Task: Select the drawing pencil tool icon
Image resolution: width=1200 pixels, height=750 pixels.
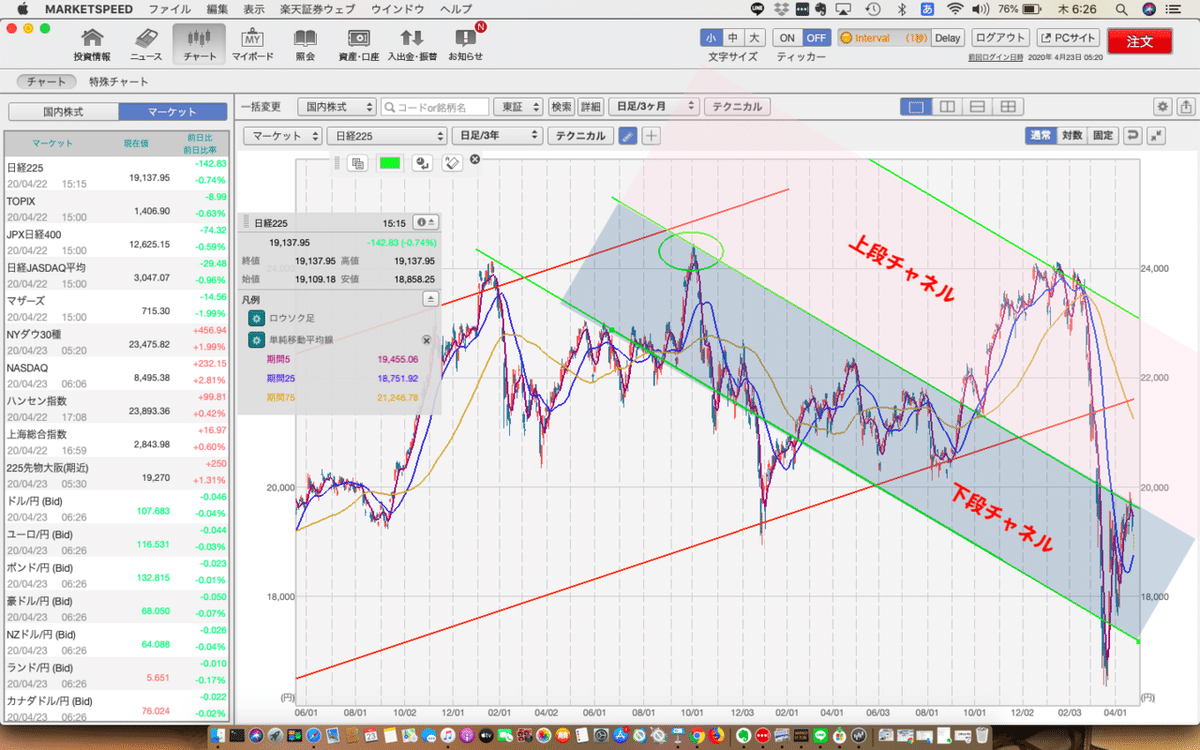Action: tap(627, 136)
